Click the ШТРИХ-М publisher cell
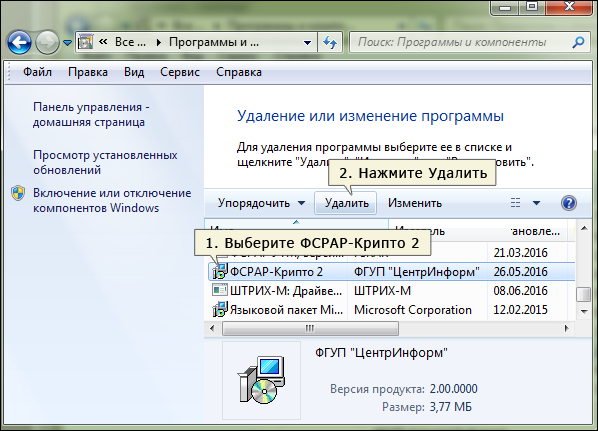 pyautogui.click(x=382, y=291)
